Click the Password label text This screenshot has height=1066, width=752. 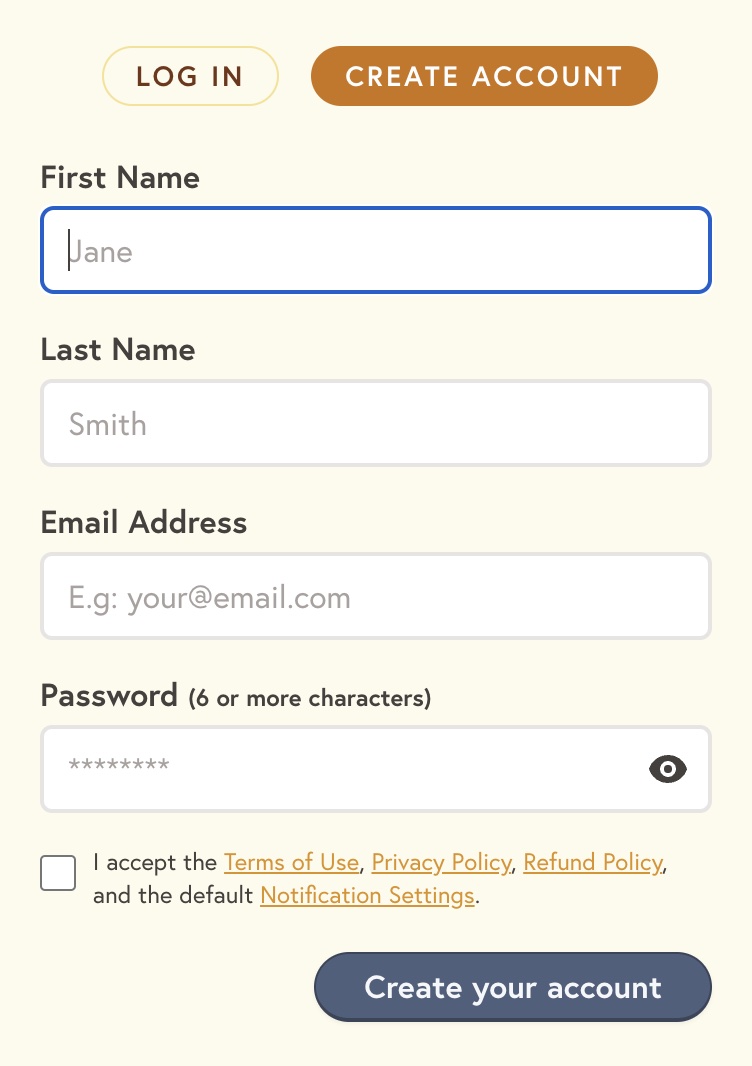click(x=109, y=695)
